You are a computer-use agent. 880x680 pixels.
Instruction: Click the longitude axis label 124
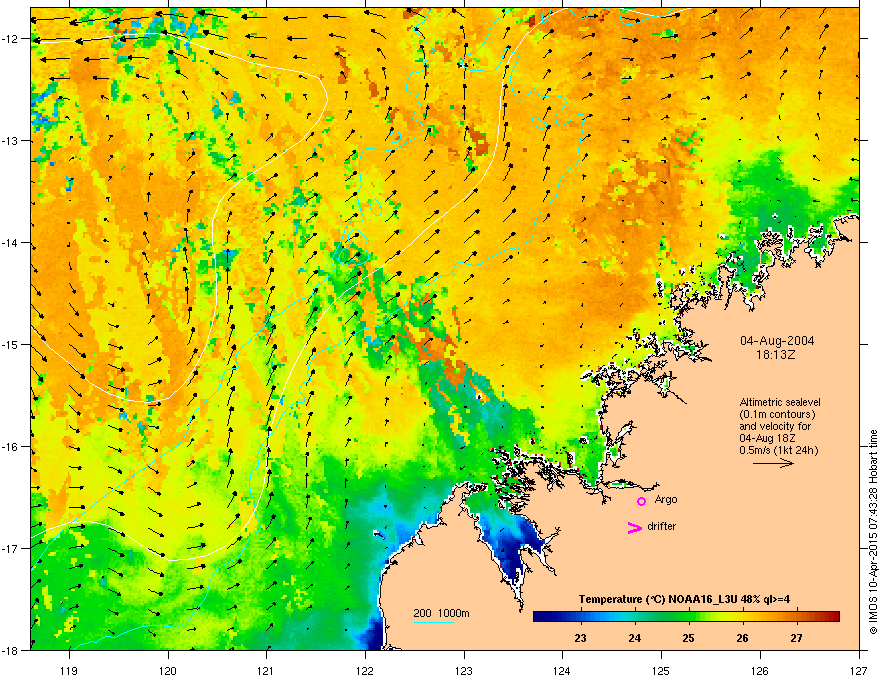(562, 670)
